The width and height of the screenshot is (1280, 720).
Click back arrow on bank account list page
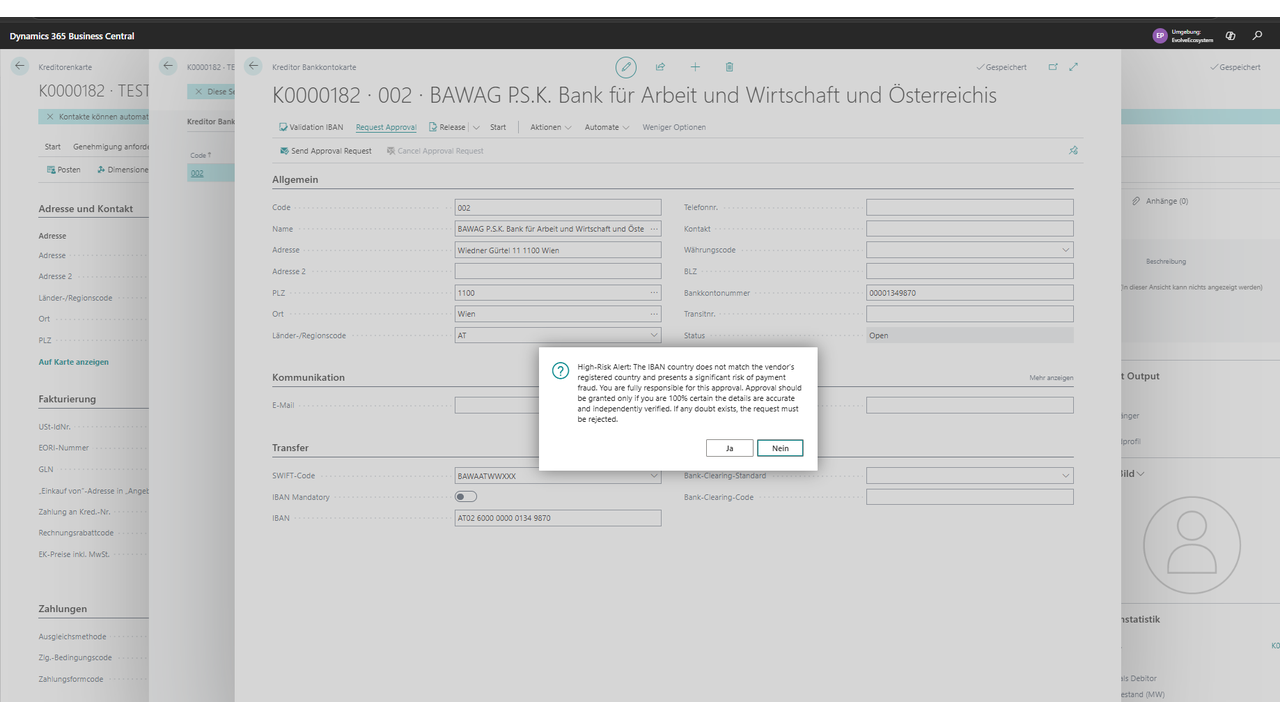tap(168, 67)
